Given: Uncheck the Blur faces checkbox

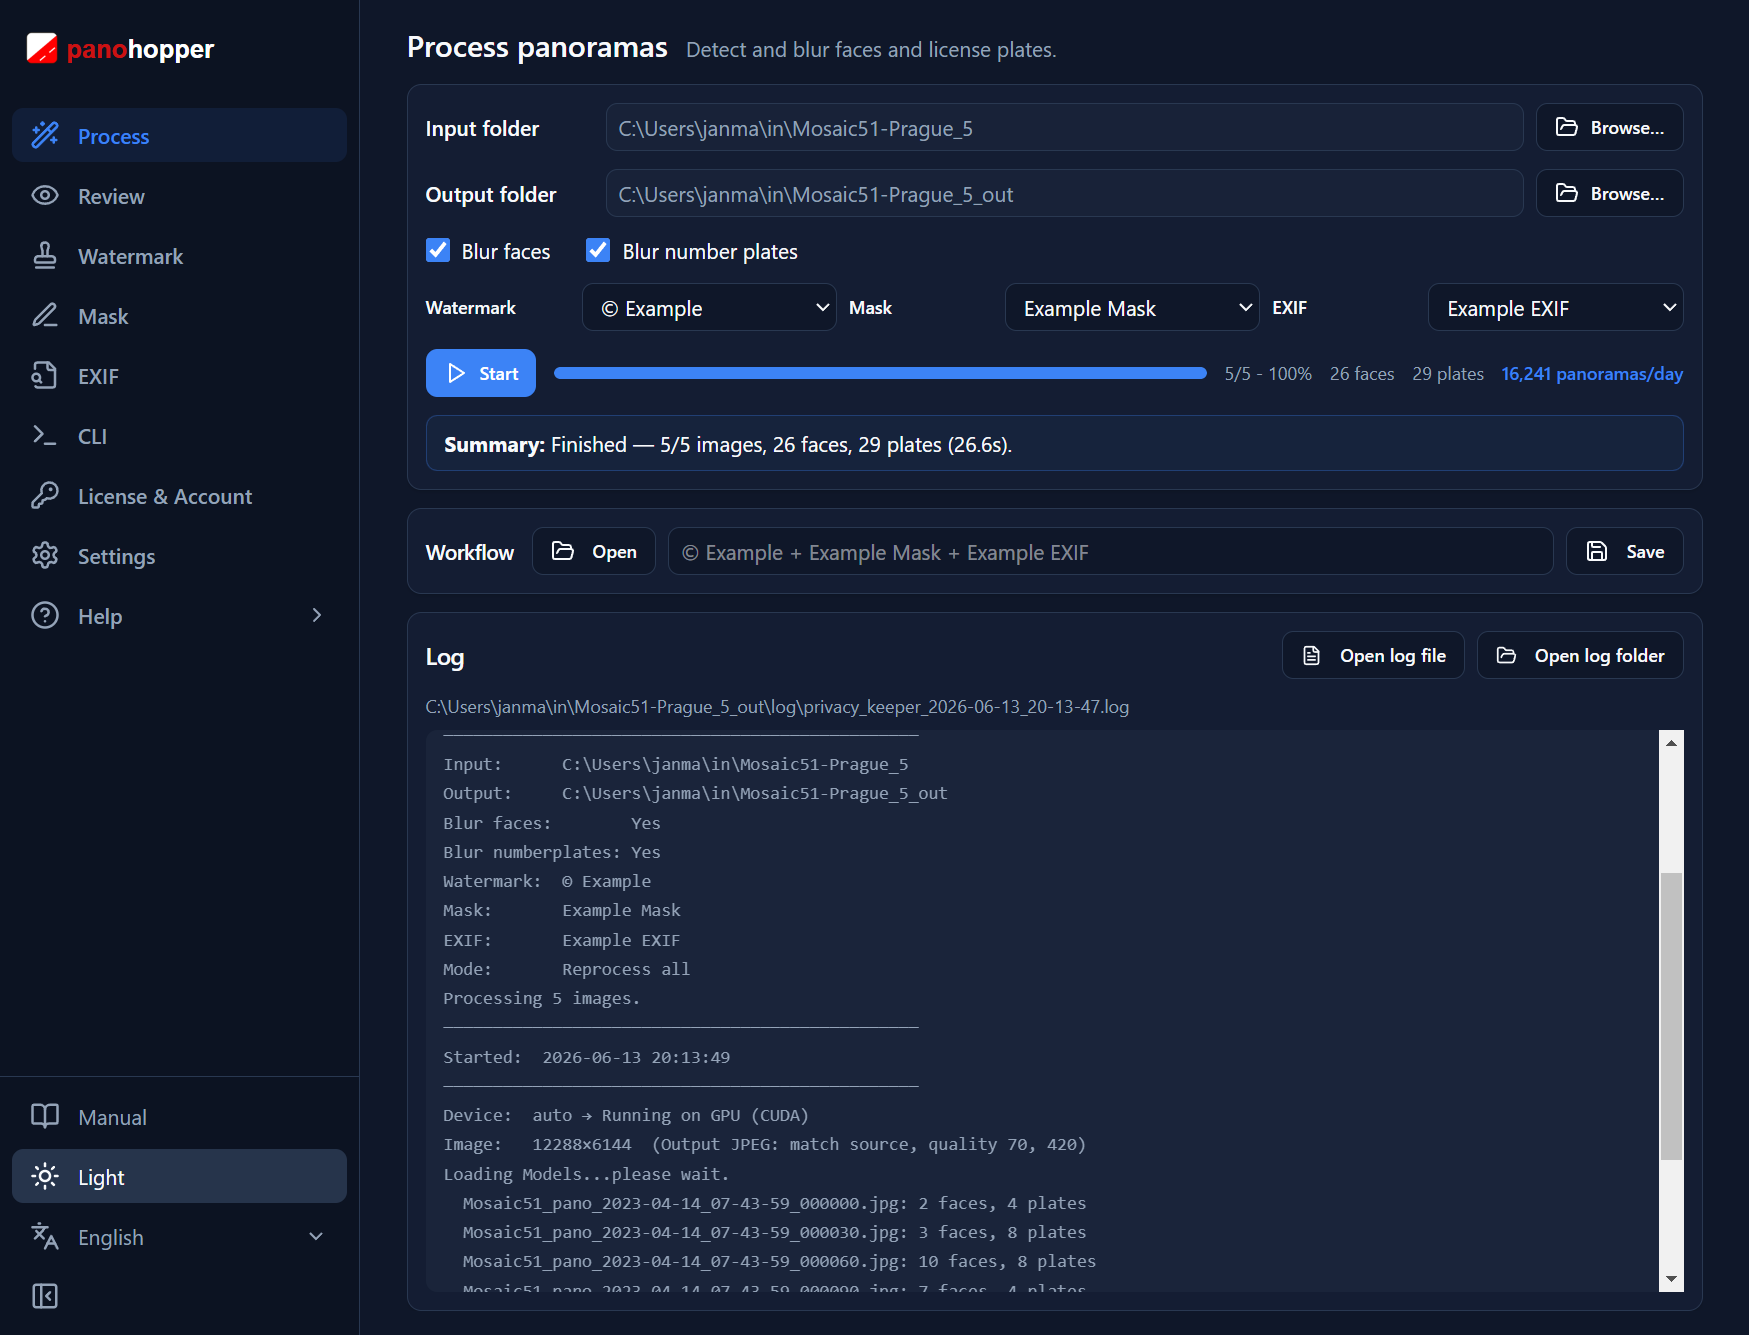Looking at the screenshot, I should pyautogui.click(x=438, y=250).
